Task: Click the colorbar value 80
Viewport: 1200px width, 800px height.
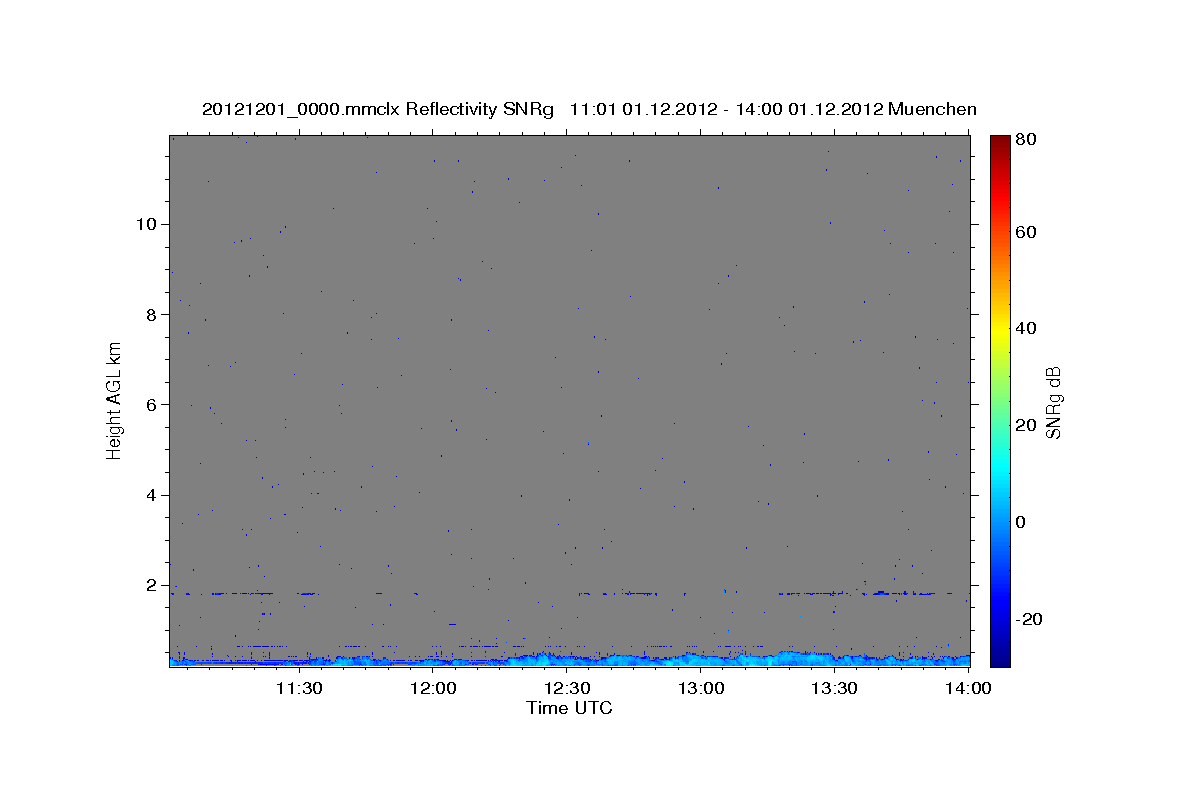Action: pyautogui.click(x=1027, y=140)
